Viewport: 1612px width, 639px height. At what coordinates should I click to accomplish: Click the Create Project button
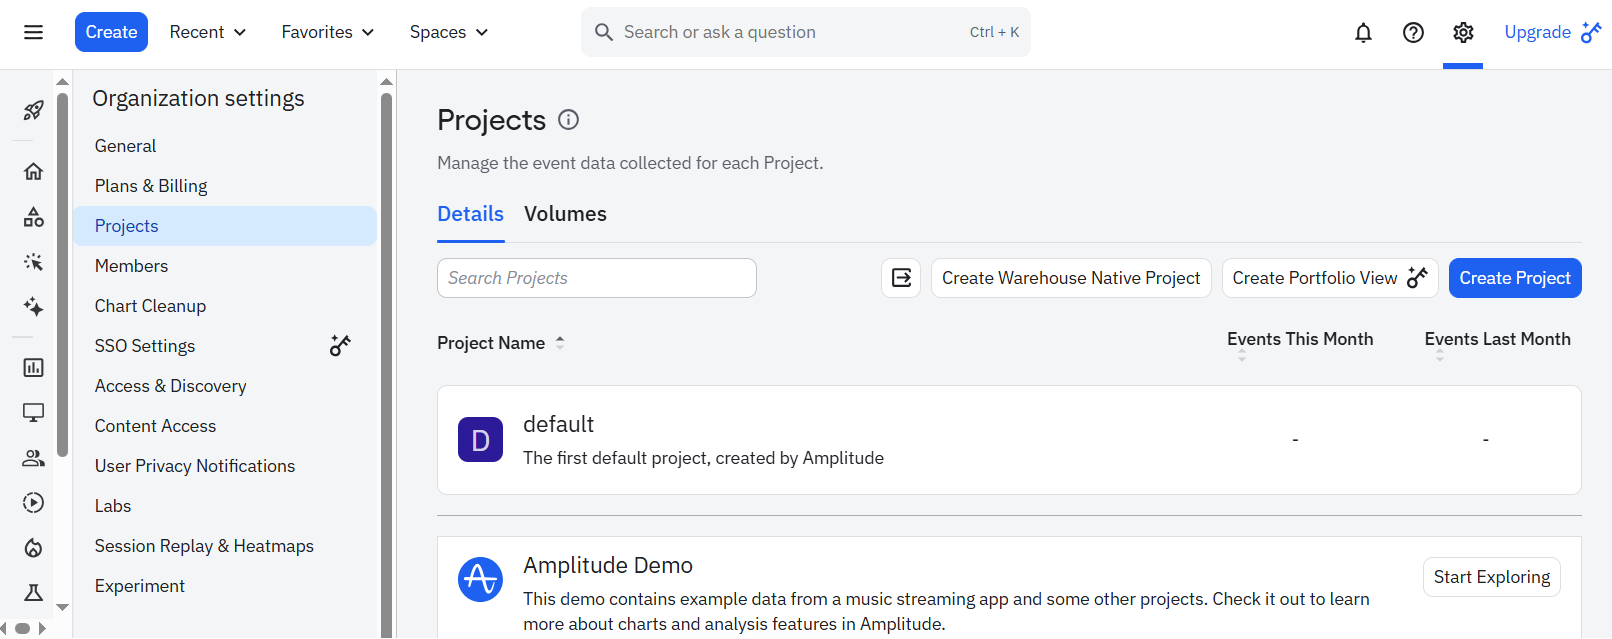[x=1514, y=278]
